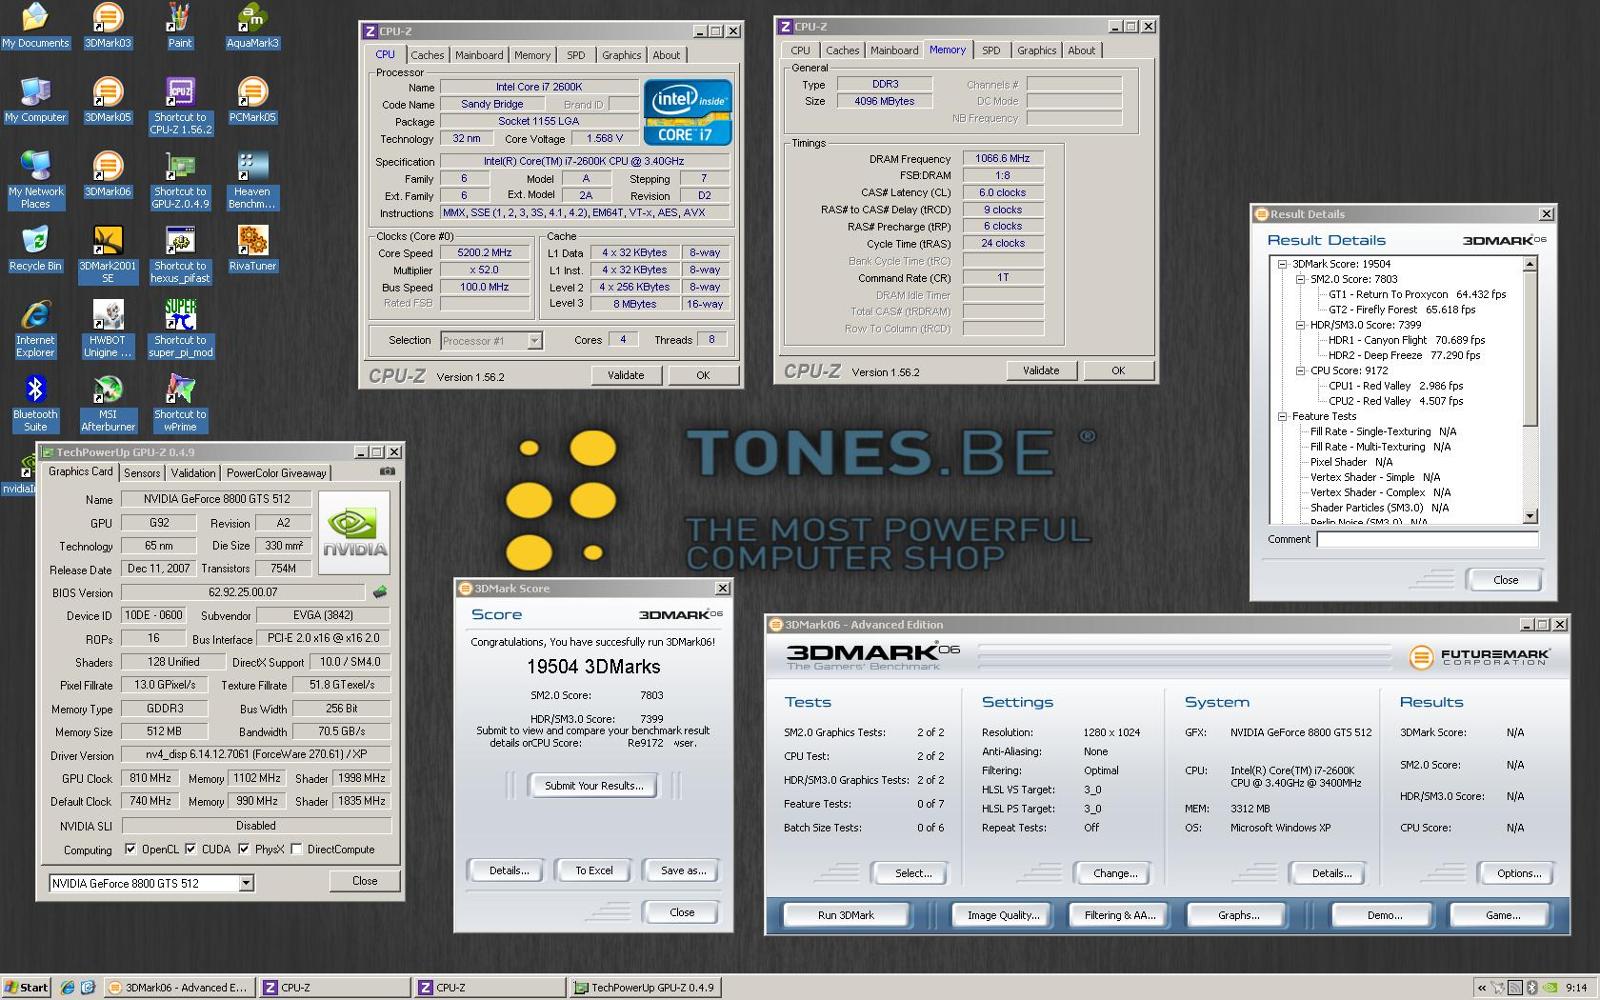
Task: Click Internet Explorer quick launch icon
Action: pyautogui.click(x=68, y=987)
